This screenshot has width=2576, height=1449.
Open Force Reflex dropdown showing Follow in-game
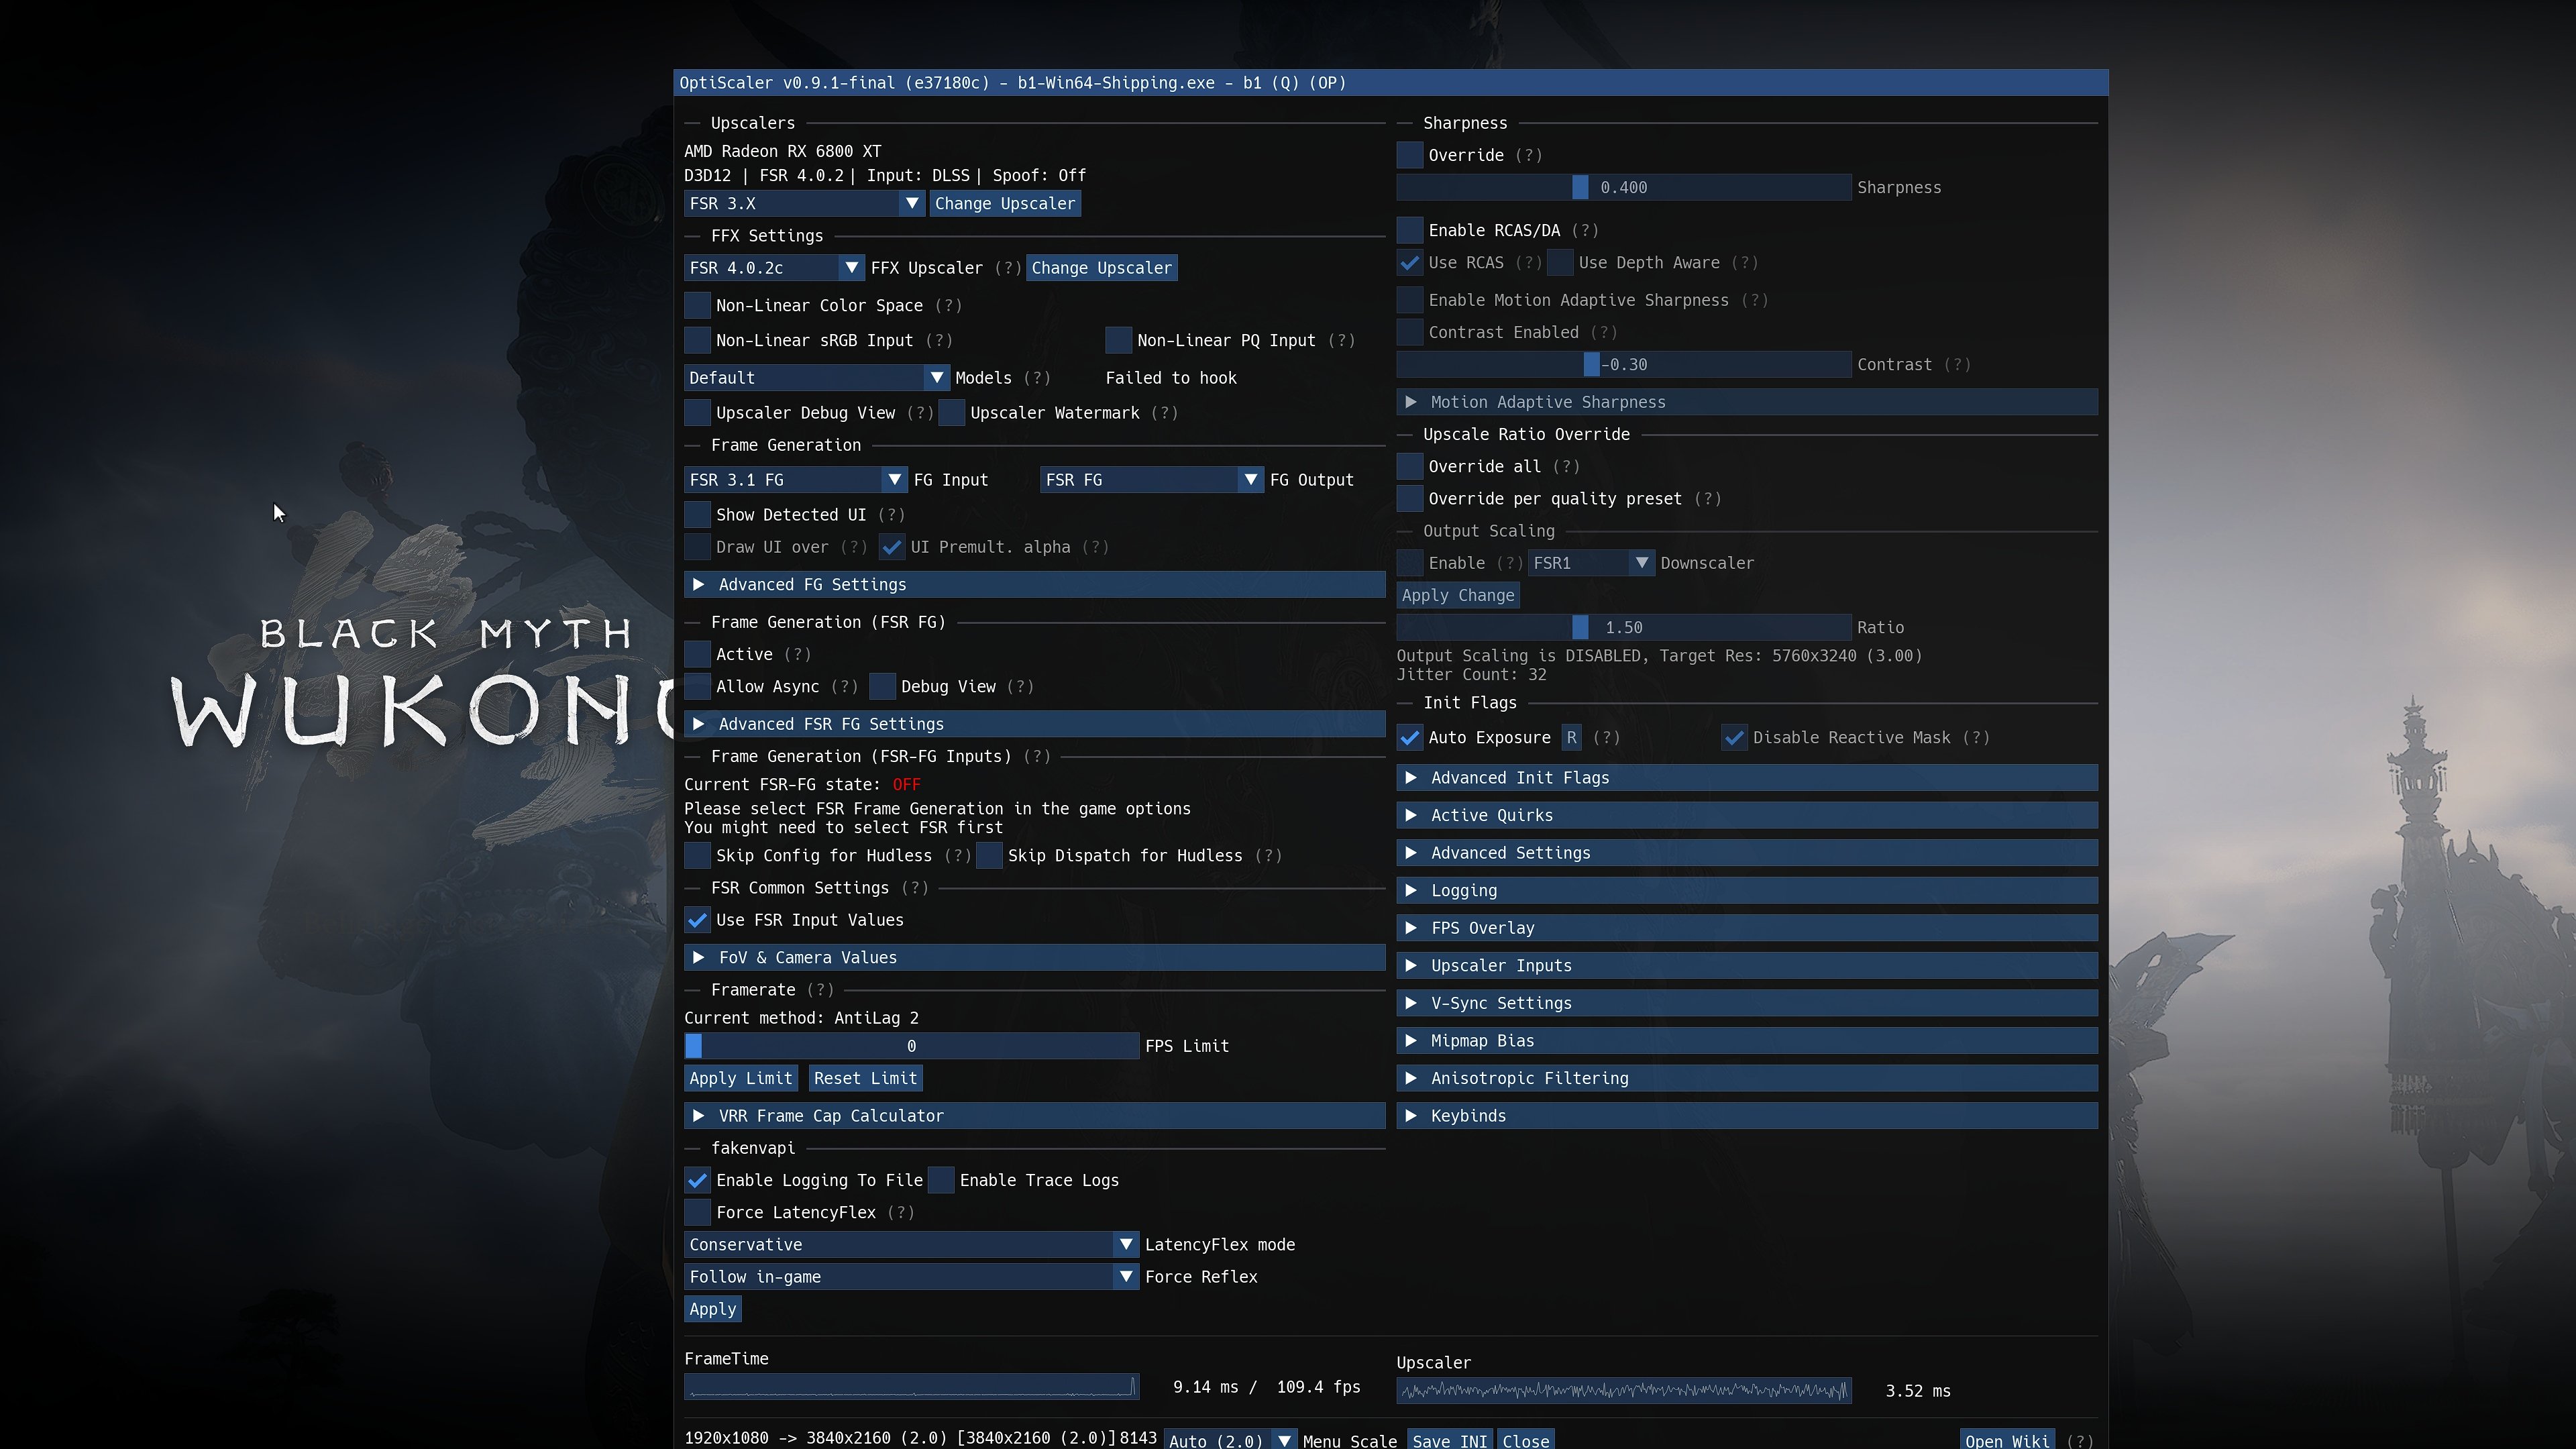pos(912,1277)
